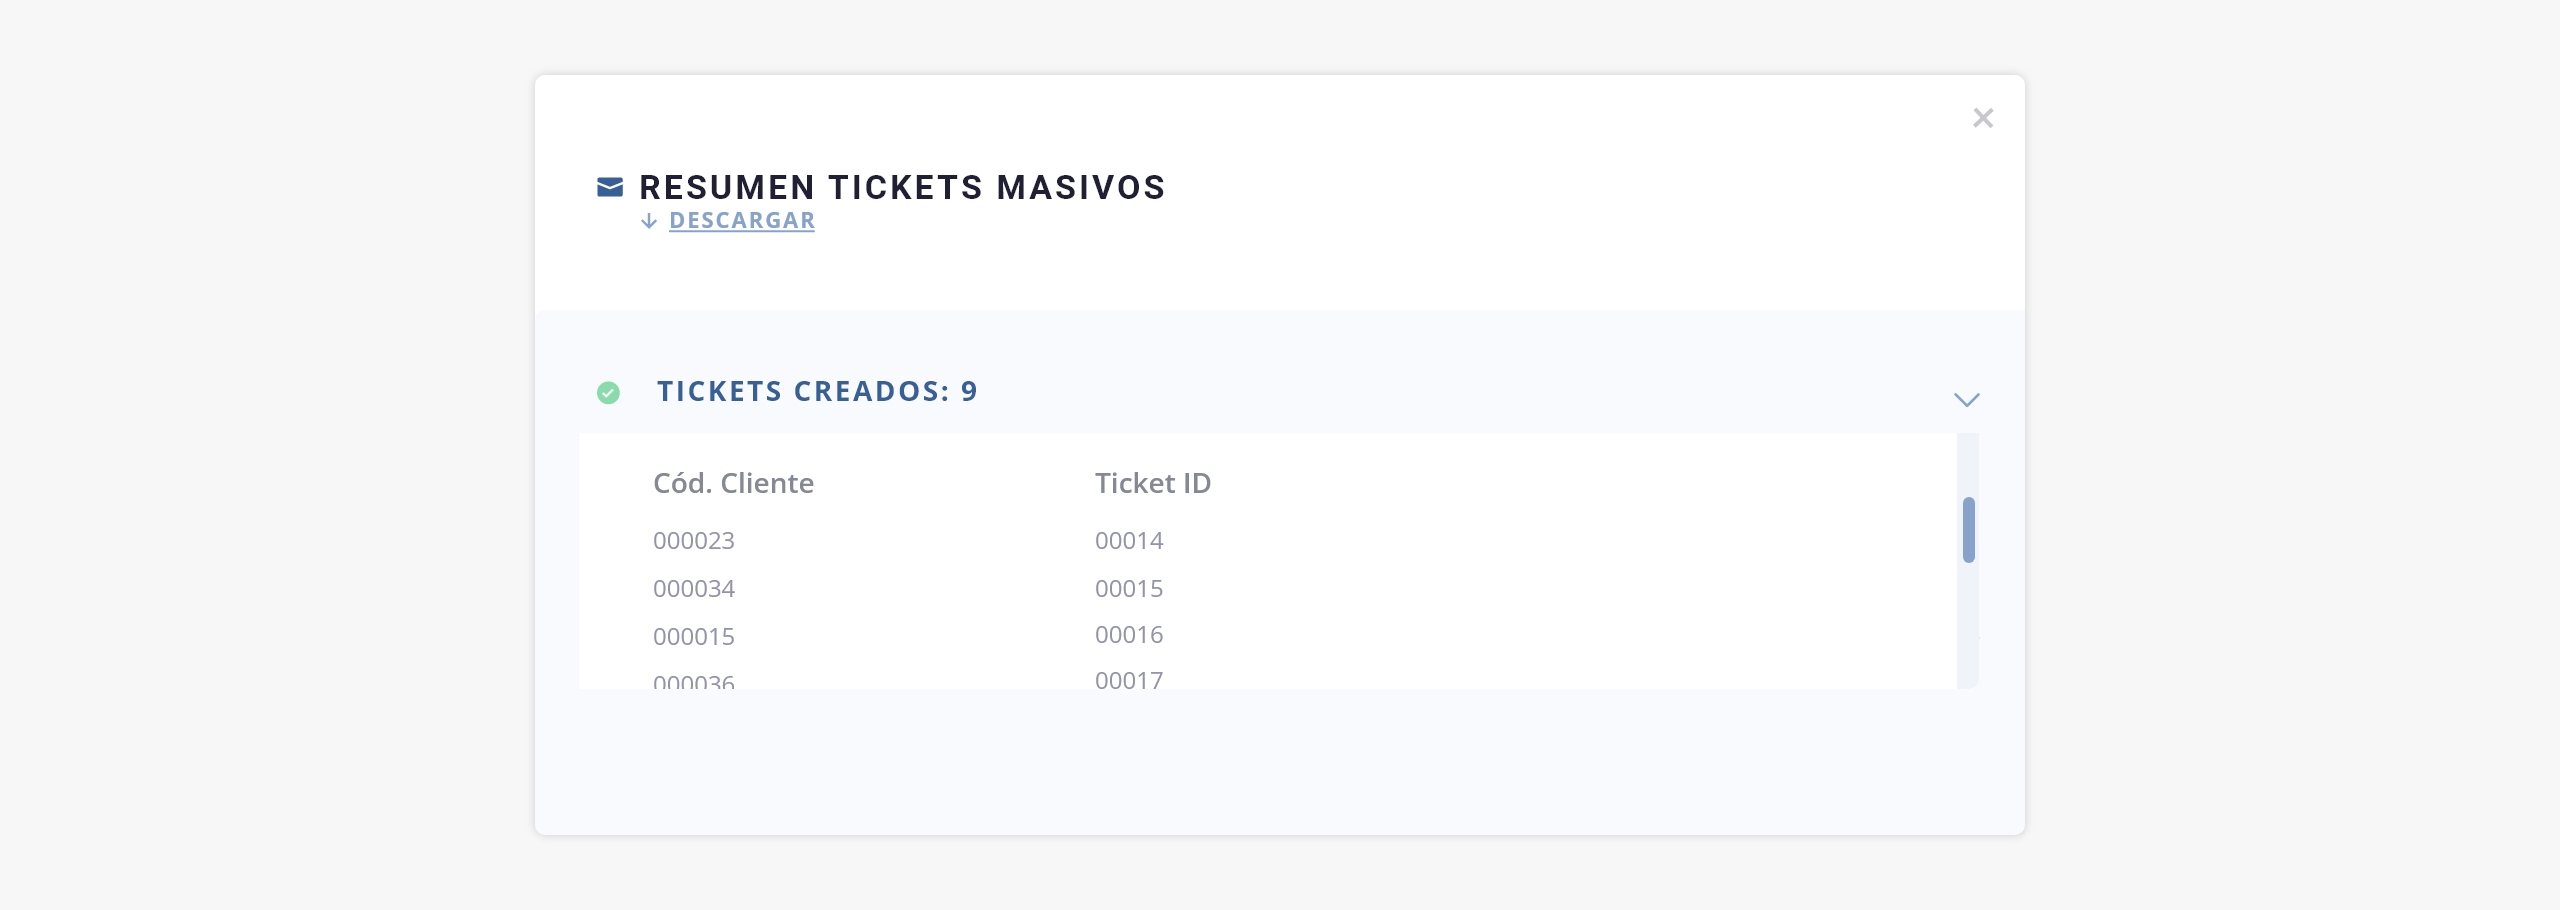Select ticket ID 00017 cell

(1129, 680)
